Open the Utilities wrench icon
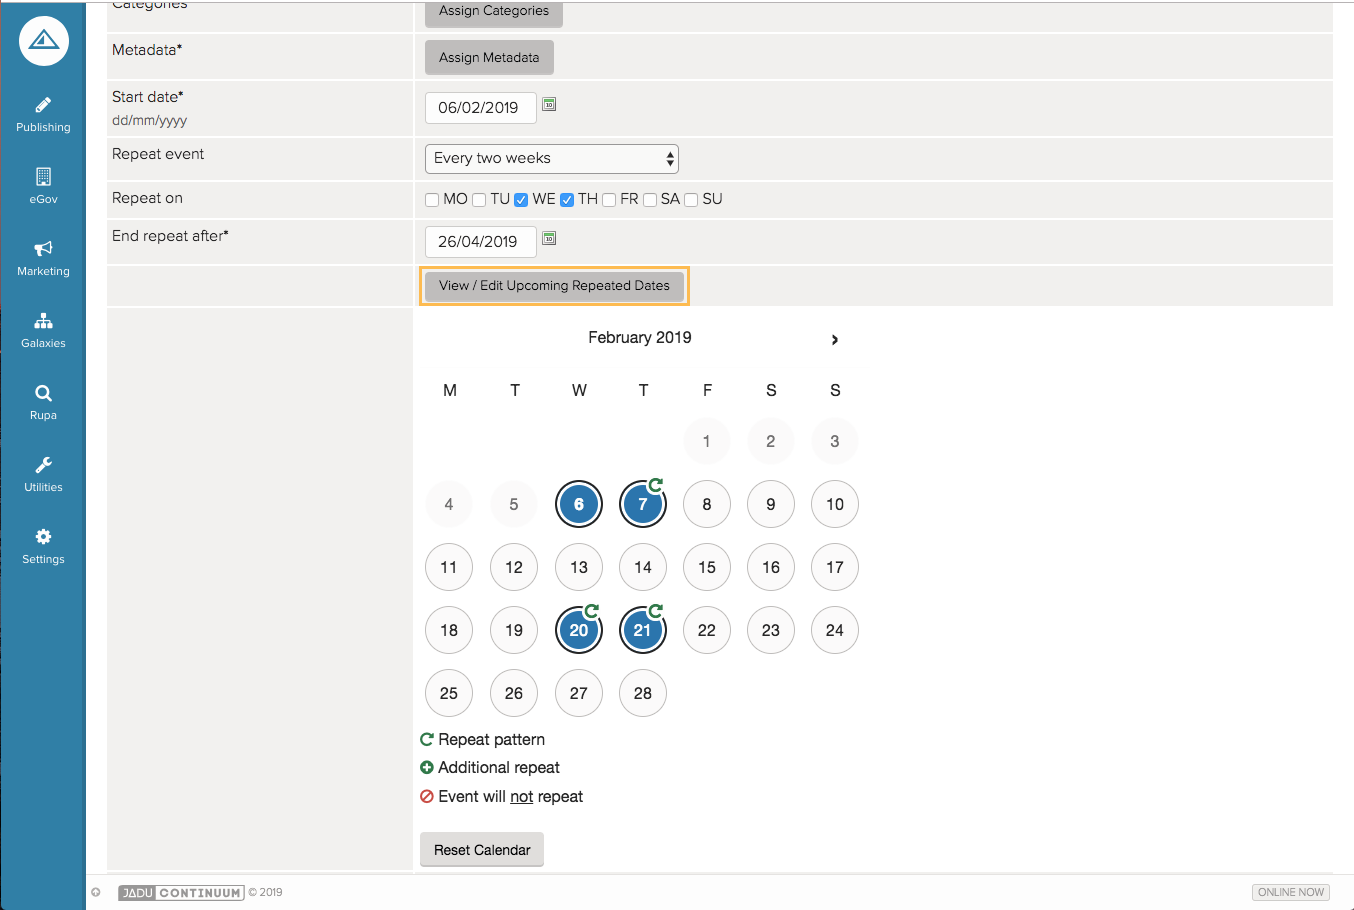This screenshot has height=910, width=1354. (43, 465)
